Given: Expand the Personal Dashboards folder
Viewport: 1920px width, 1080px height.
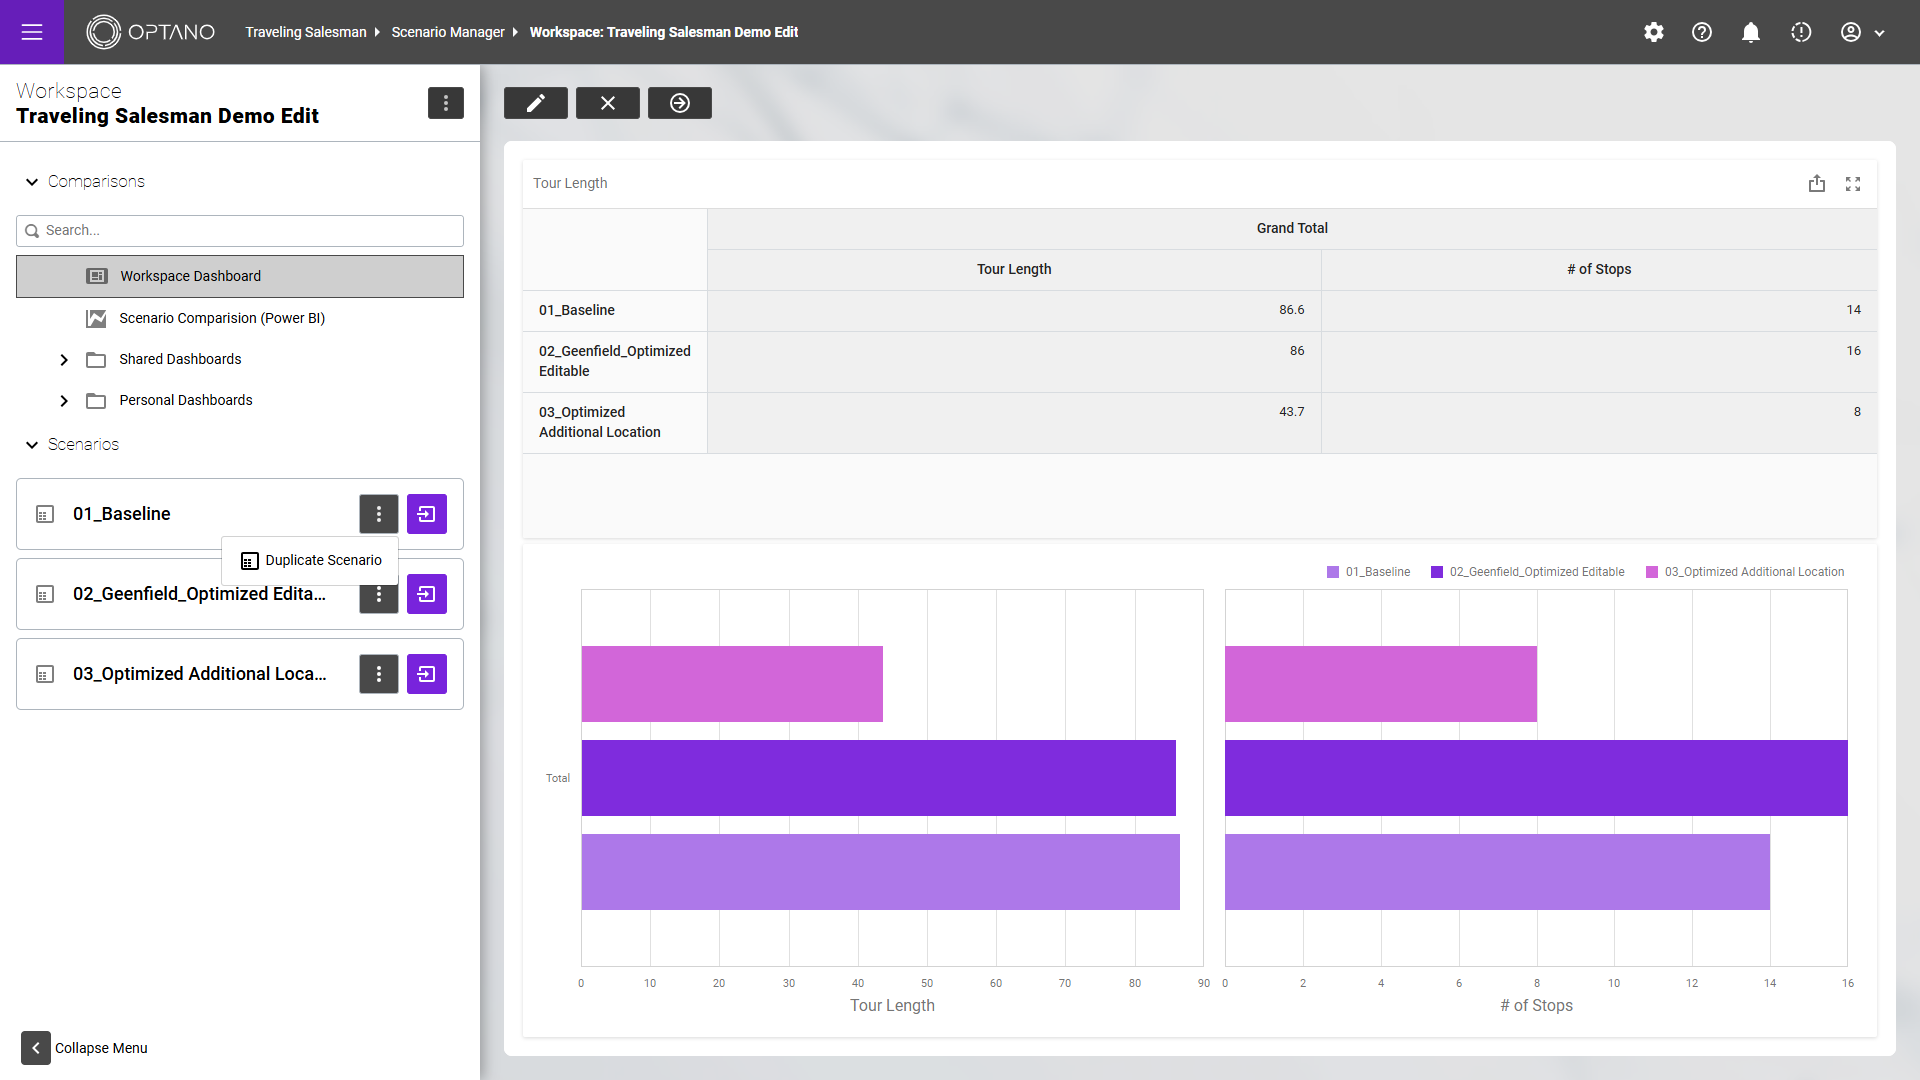Looking at the screenshot, I should tap(64, 400).
